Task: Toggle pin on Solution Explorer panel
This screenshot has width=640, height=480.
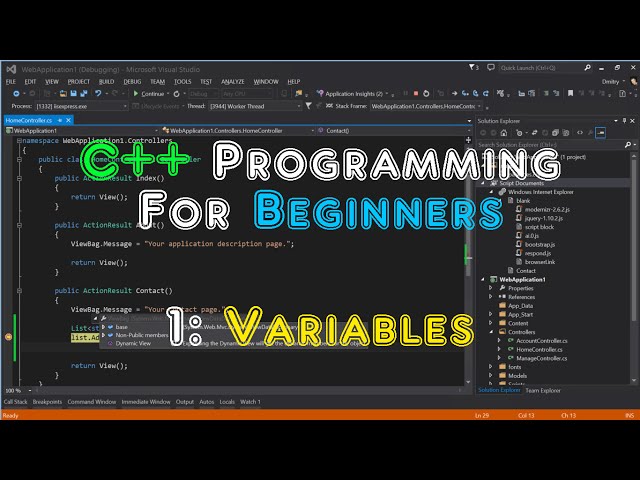Action: pyautogui.click(x=624, y=121)
